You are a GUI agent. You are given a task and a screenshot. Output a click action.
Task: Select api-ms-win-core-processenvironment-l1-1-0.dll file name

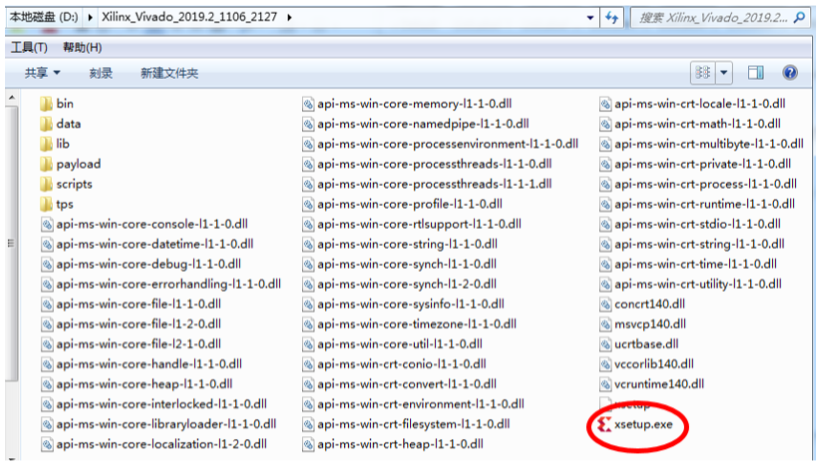pyautogui.click(x=448, y=144)
